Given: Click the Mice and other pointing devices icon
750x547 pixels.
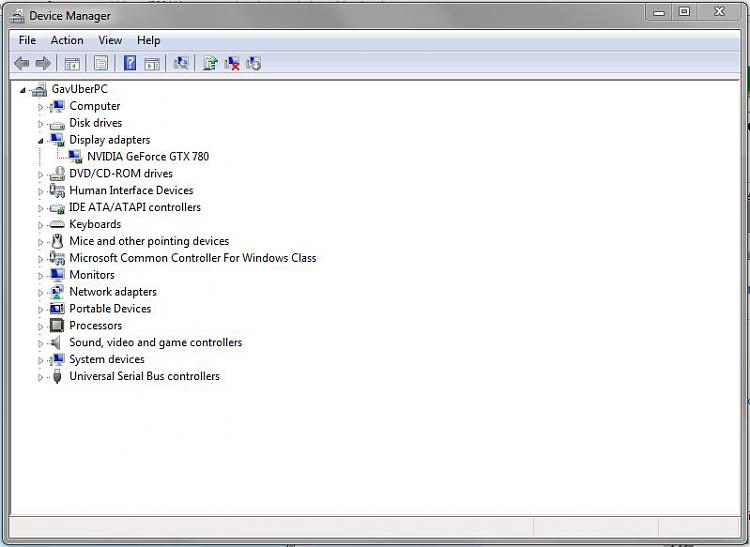Looking at the screenshot, I should pyautogui.click(x=57, y=241).
